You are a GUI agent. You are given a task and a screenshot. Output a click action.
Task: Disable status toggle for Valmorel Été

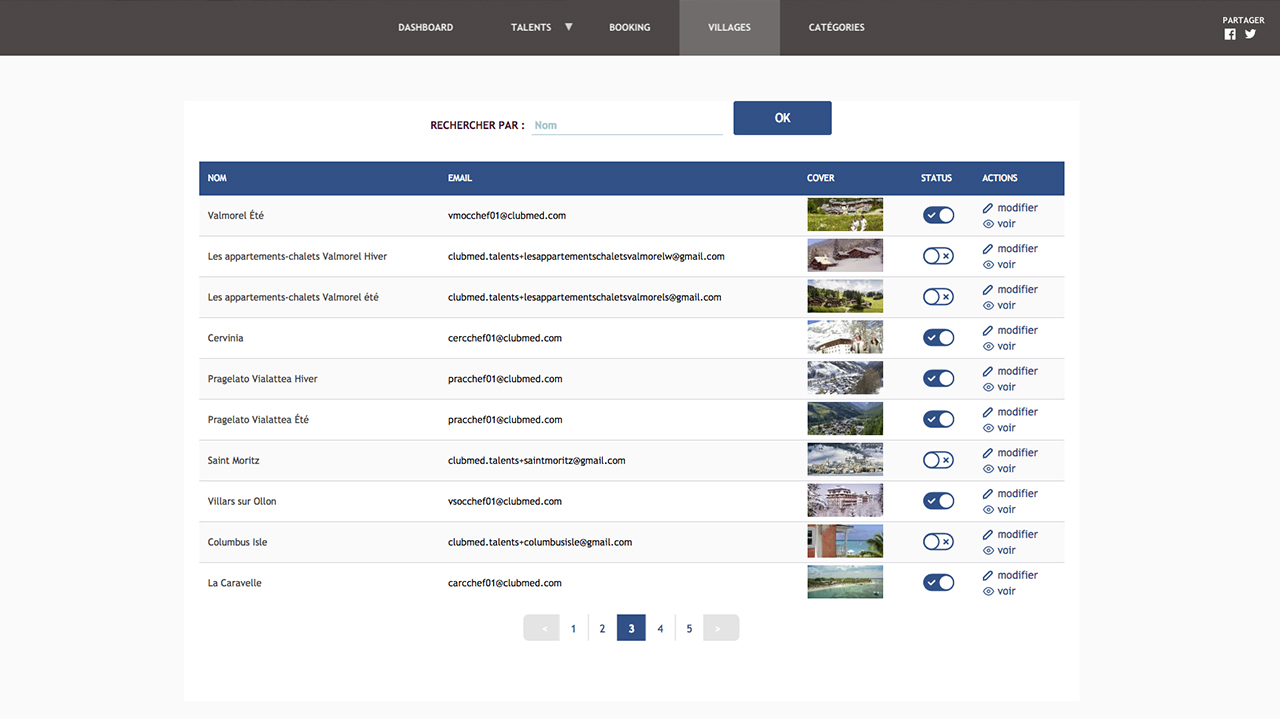click(938, 215)
